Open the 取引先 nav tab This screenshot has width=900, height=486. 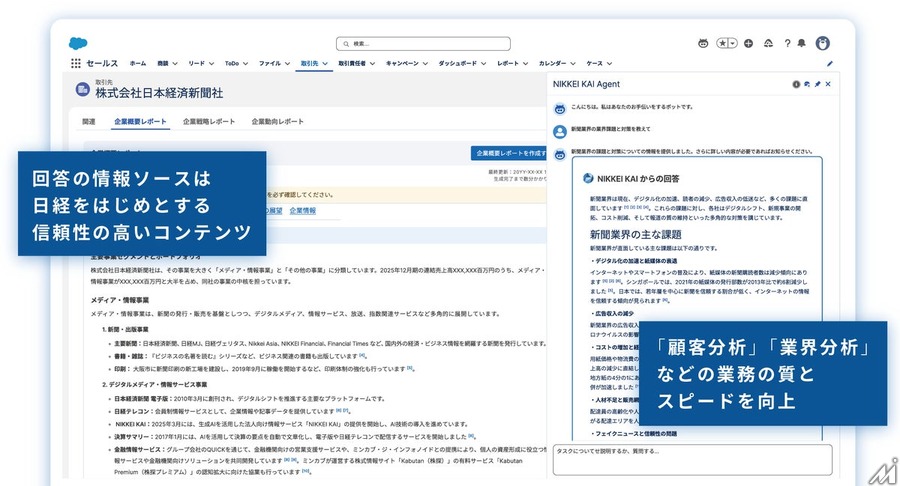309,64
